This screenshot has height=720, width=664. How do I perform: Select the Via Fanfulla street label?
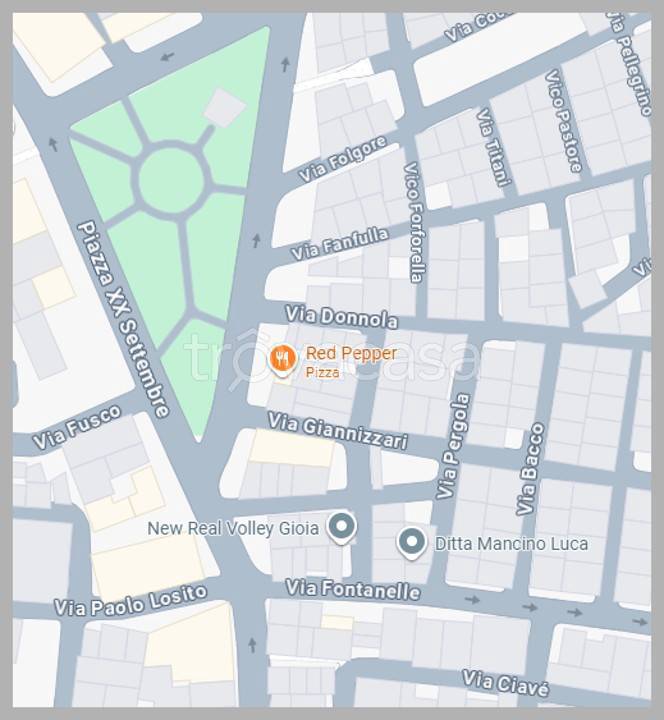pyautogui.click(x=340, y=244)
